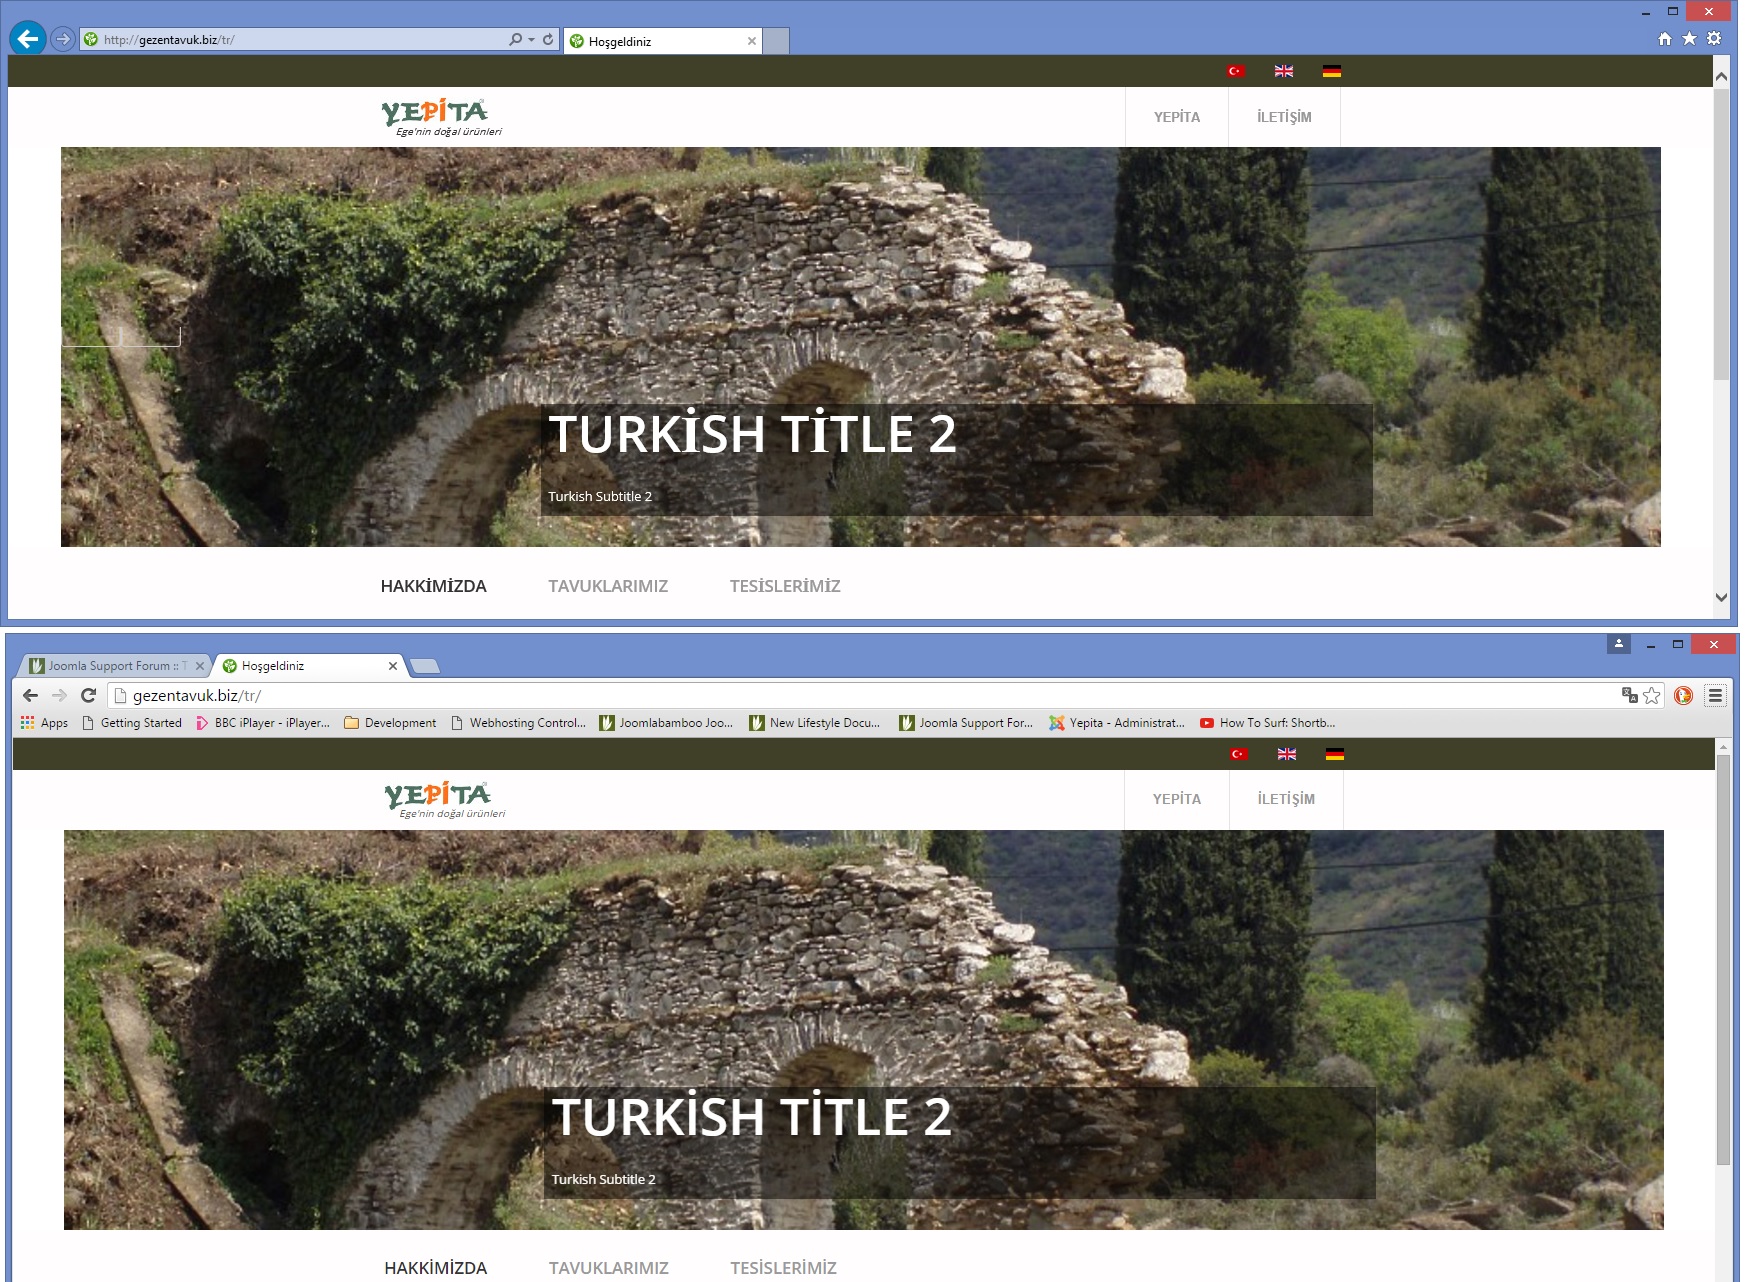Screen dimensions: 1763x1282
Task: Open Development bookmarks folder
Action: (x=390, y=723)
